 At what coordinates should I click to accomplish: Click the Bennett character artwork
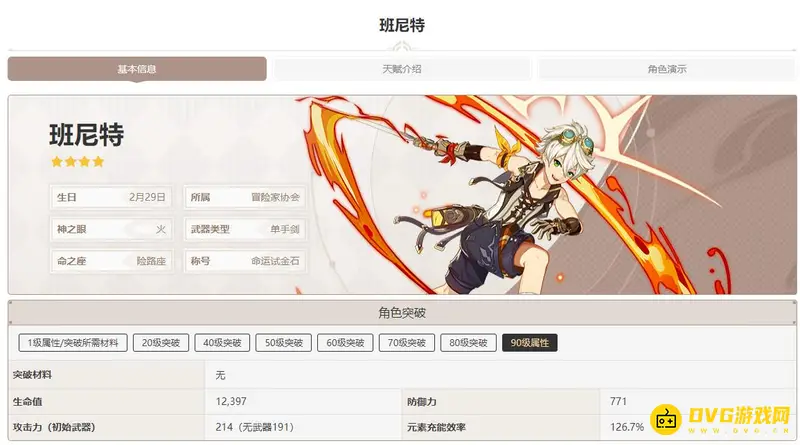coord(515,199)
